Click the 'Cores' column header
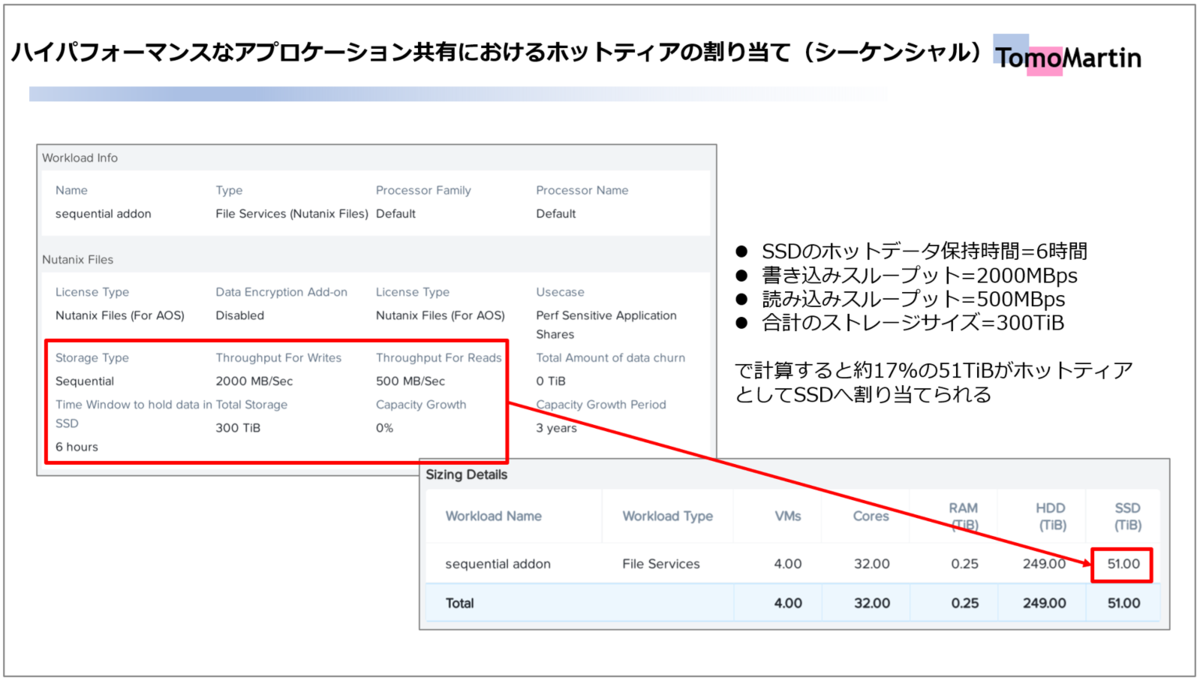1200x681 pixels. (871, 516)
